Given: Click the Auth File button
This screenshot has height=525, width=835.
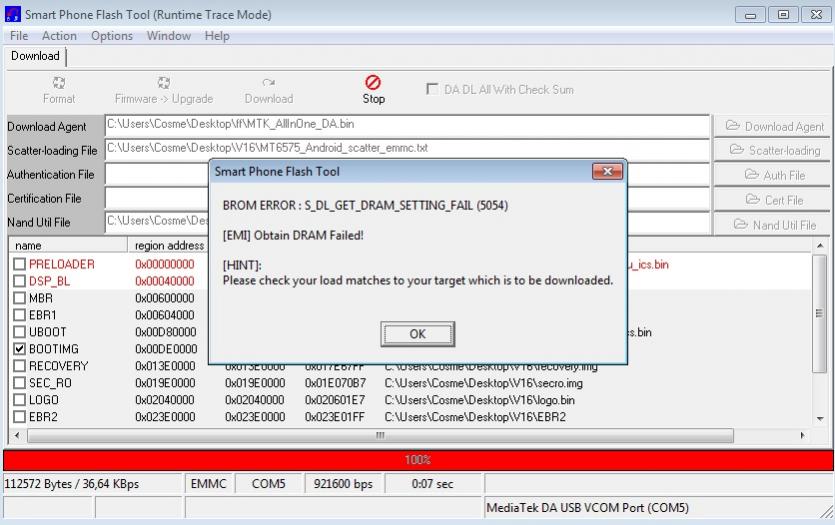Looking at the screenshot, I should tap(772, 175).
